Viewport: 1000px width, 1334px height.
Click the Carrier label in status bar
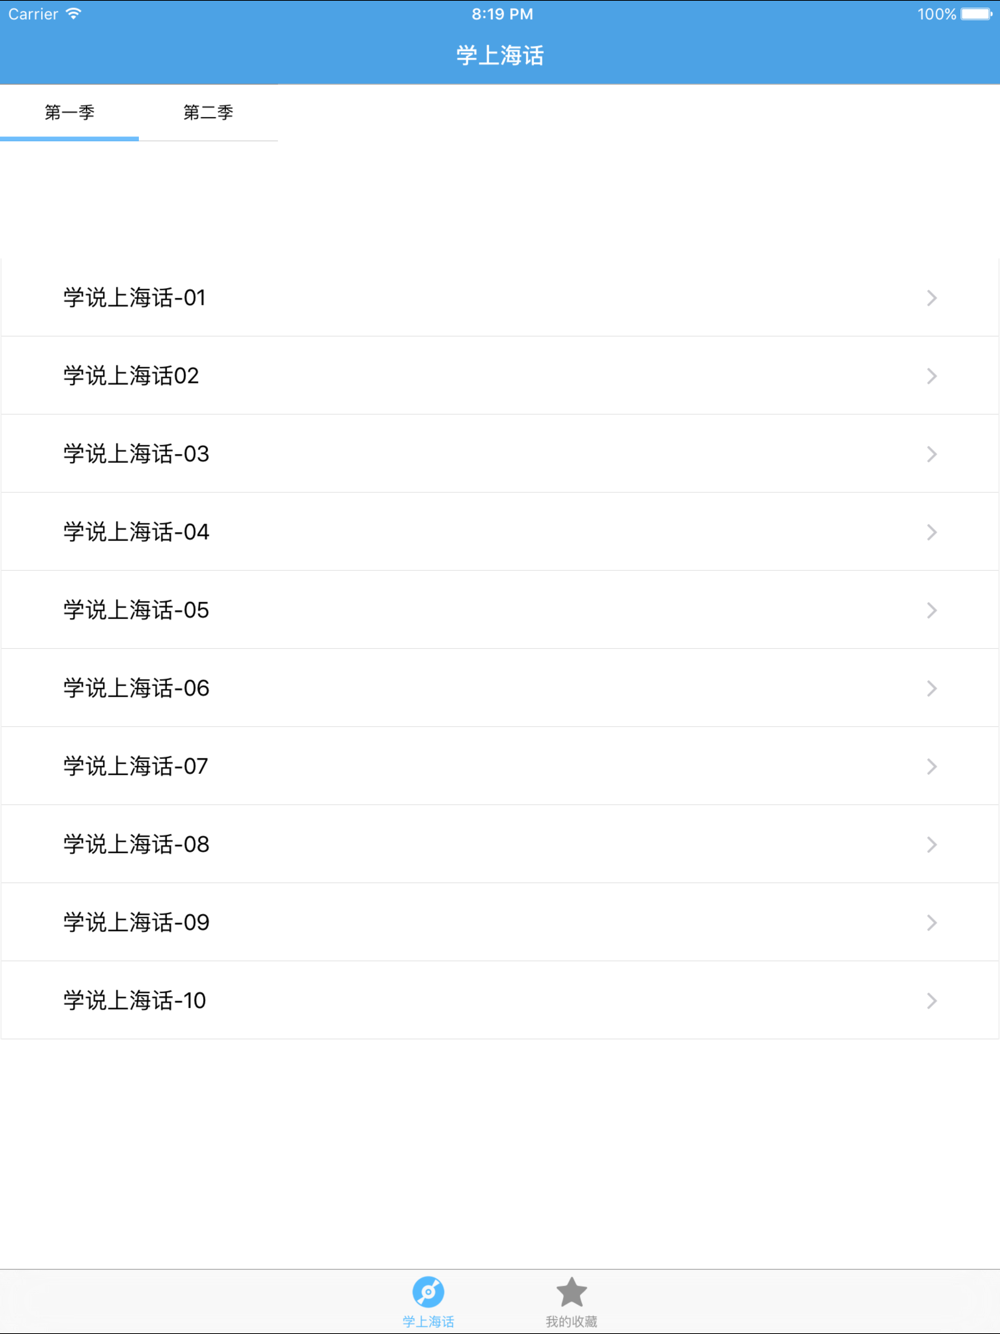[33, 14]
